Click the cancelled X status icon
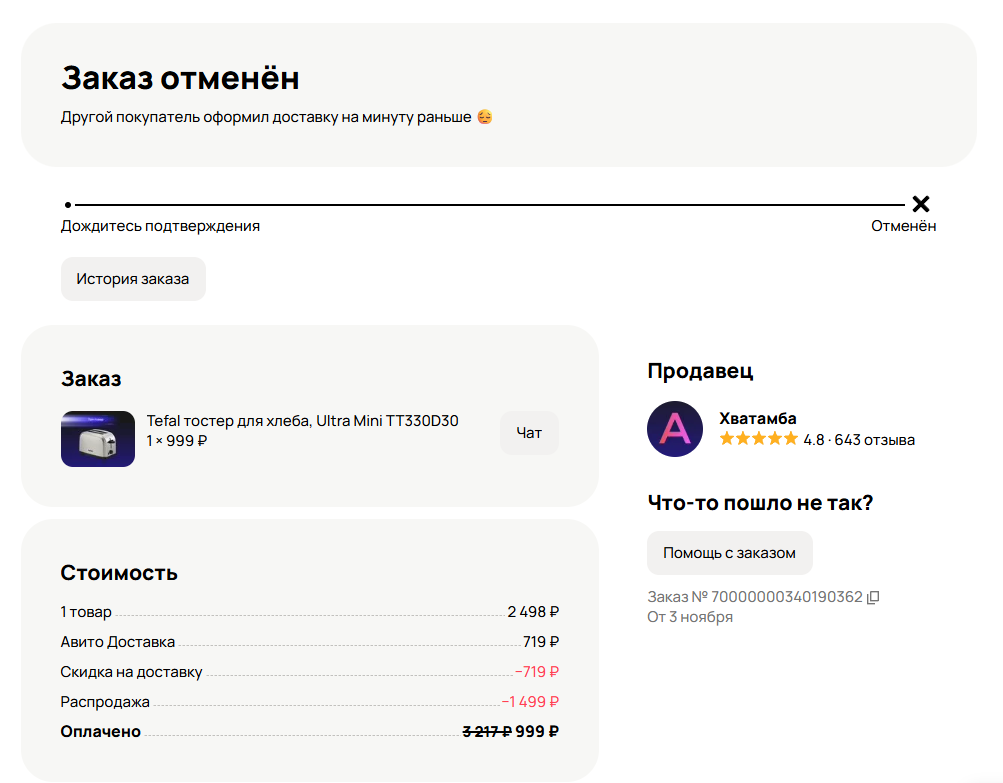The width and height of the screenshot is (1003, 783). pyautogui.click(x=921, y=204)
